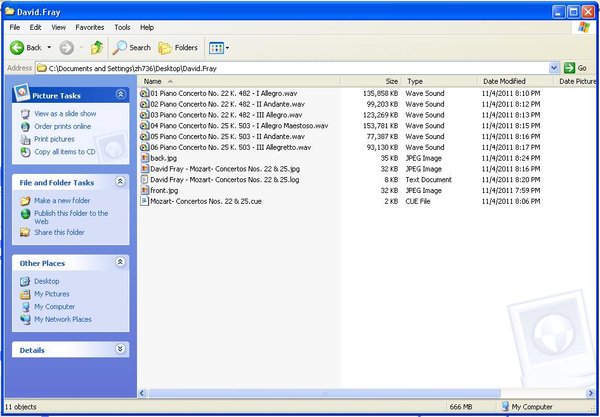The image size is (600, 417).
Task: Select 01 Piano Concerto Allegro wav icon
Action: [145, 92]
